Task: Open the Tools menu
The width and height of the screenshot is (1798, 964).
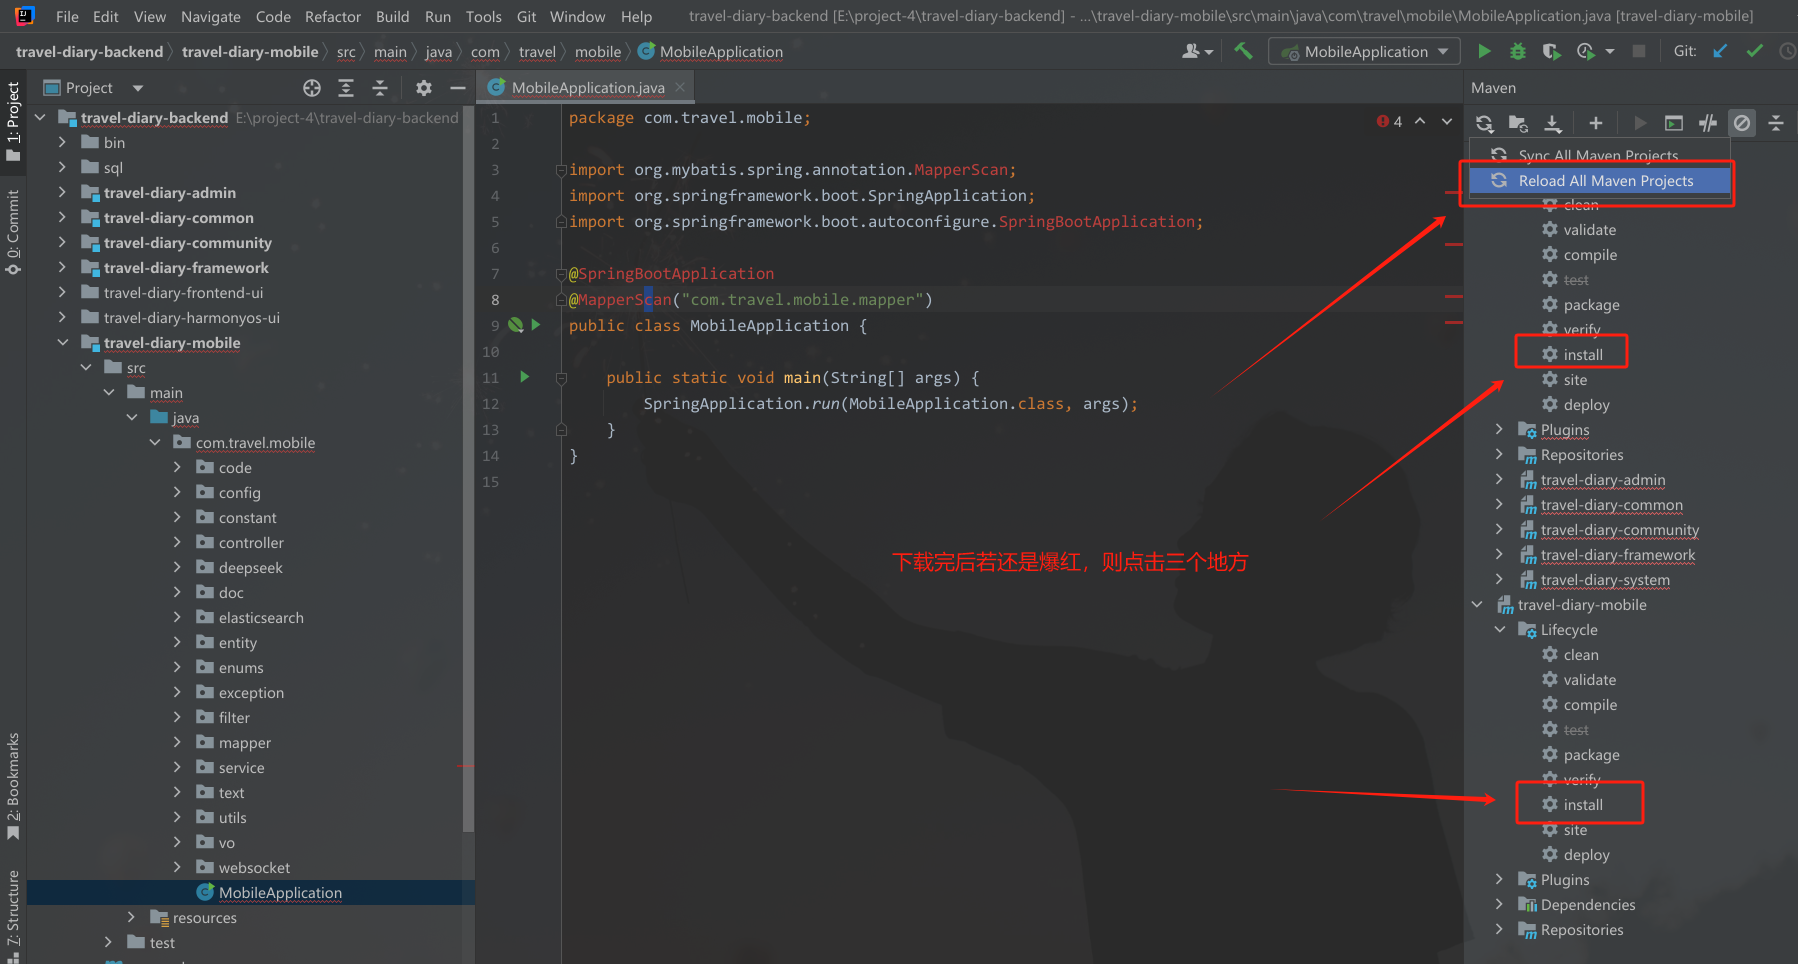Action: [x=484, y=16]
